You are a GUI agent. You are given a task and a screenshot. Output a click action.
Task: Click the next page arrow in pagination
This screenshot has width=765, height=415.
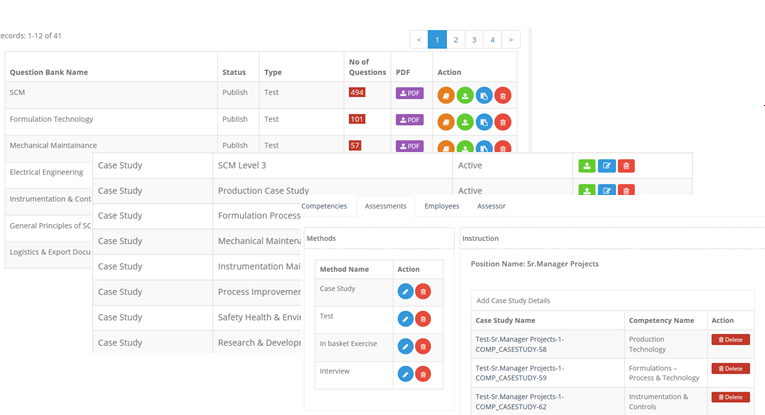[510, 40]
